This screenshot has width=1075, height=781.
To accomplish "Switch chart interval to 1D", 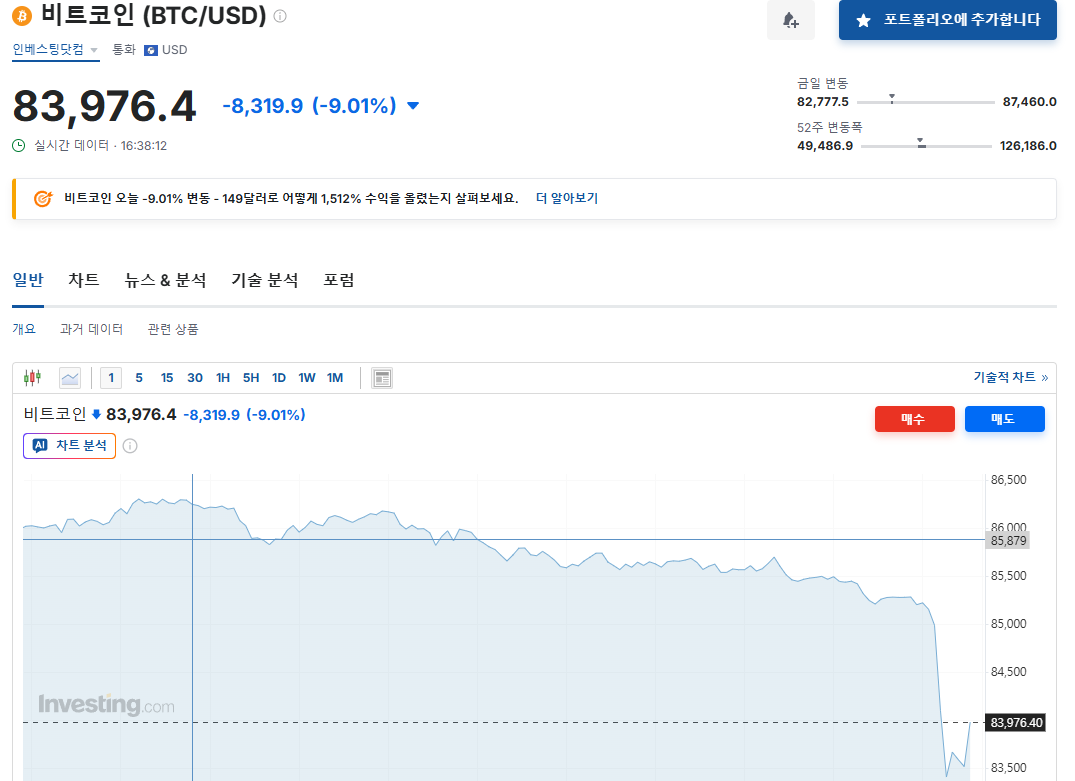I will point(278,377).
